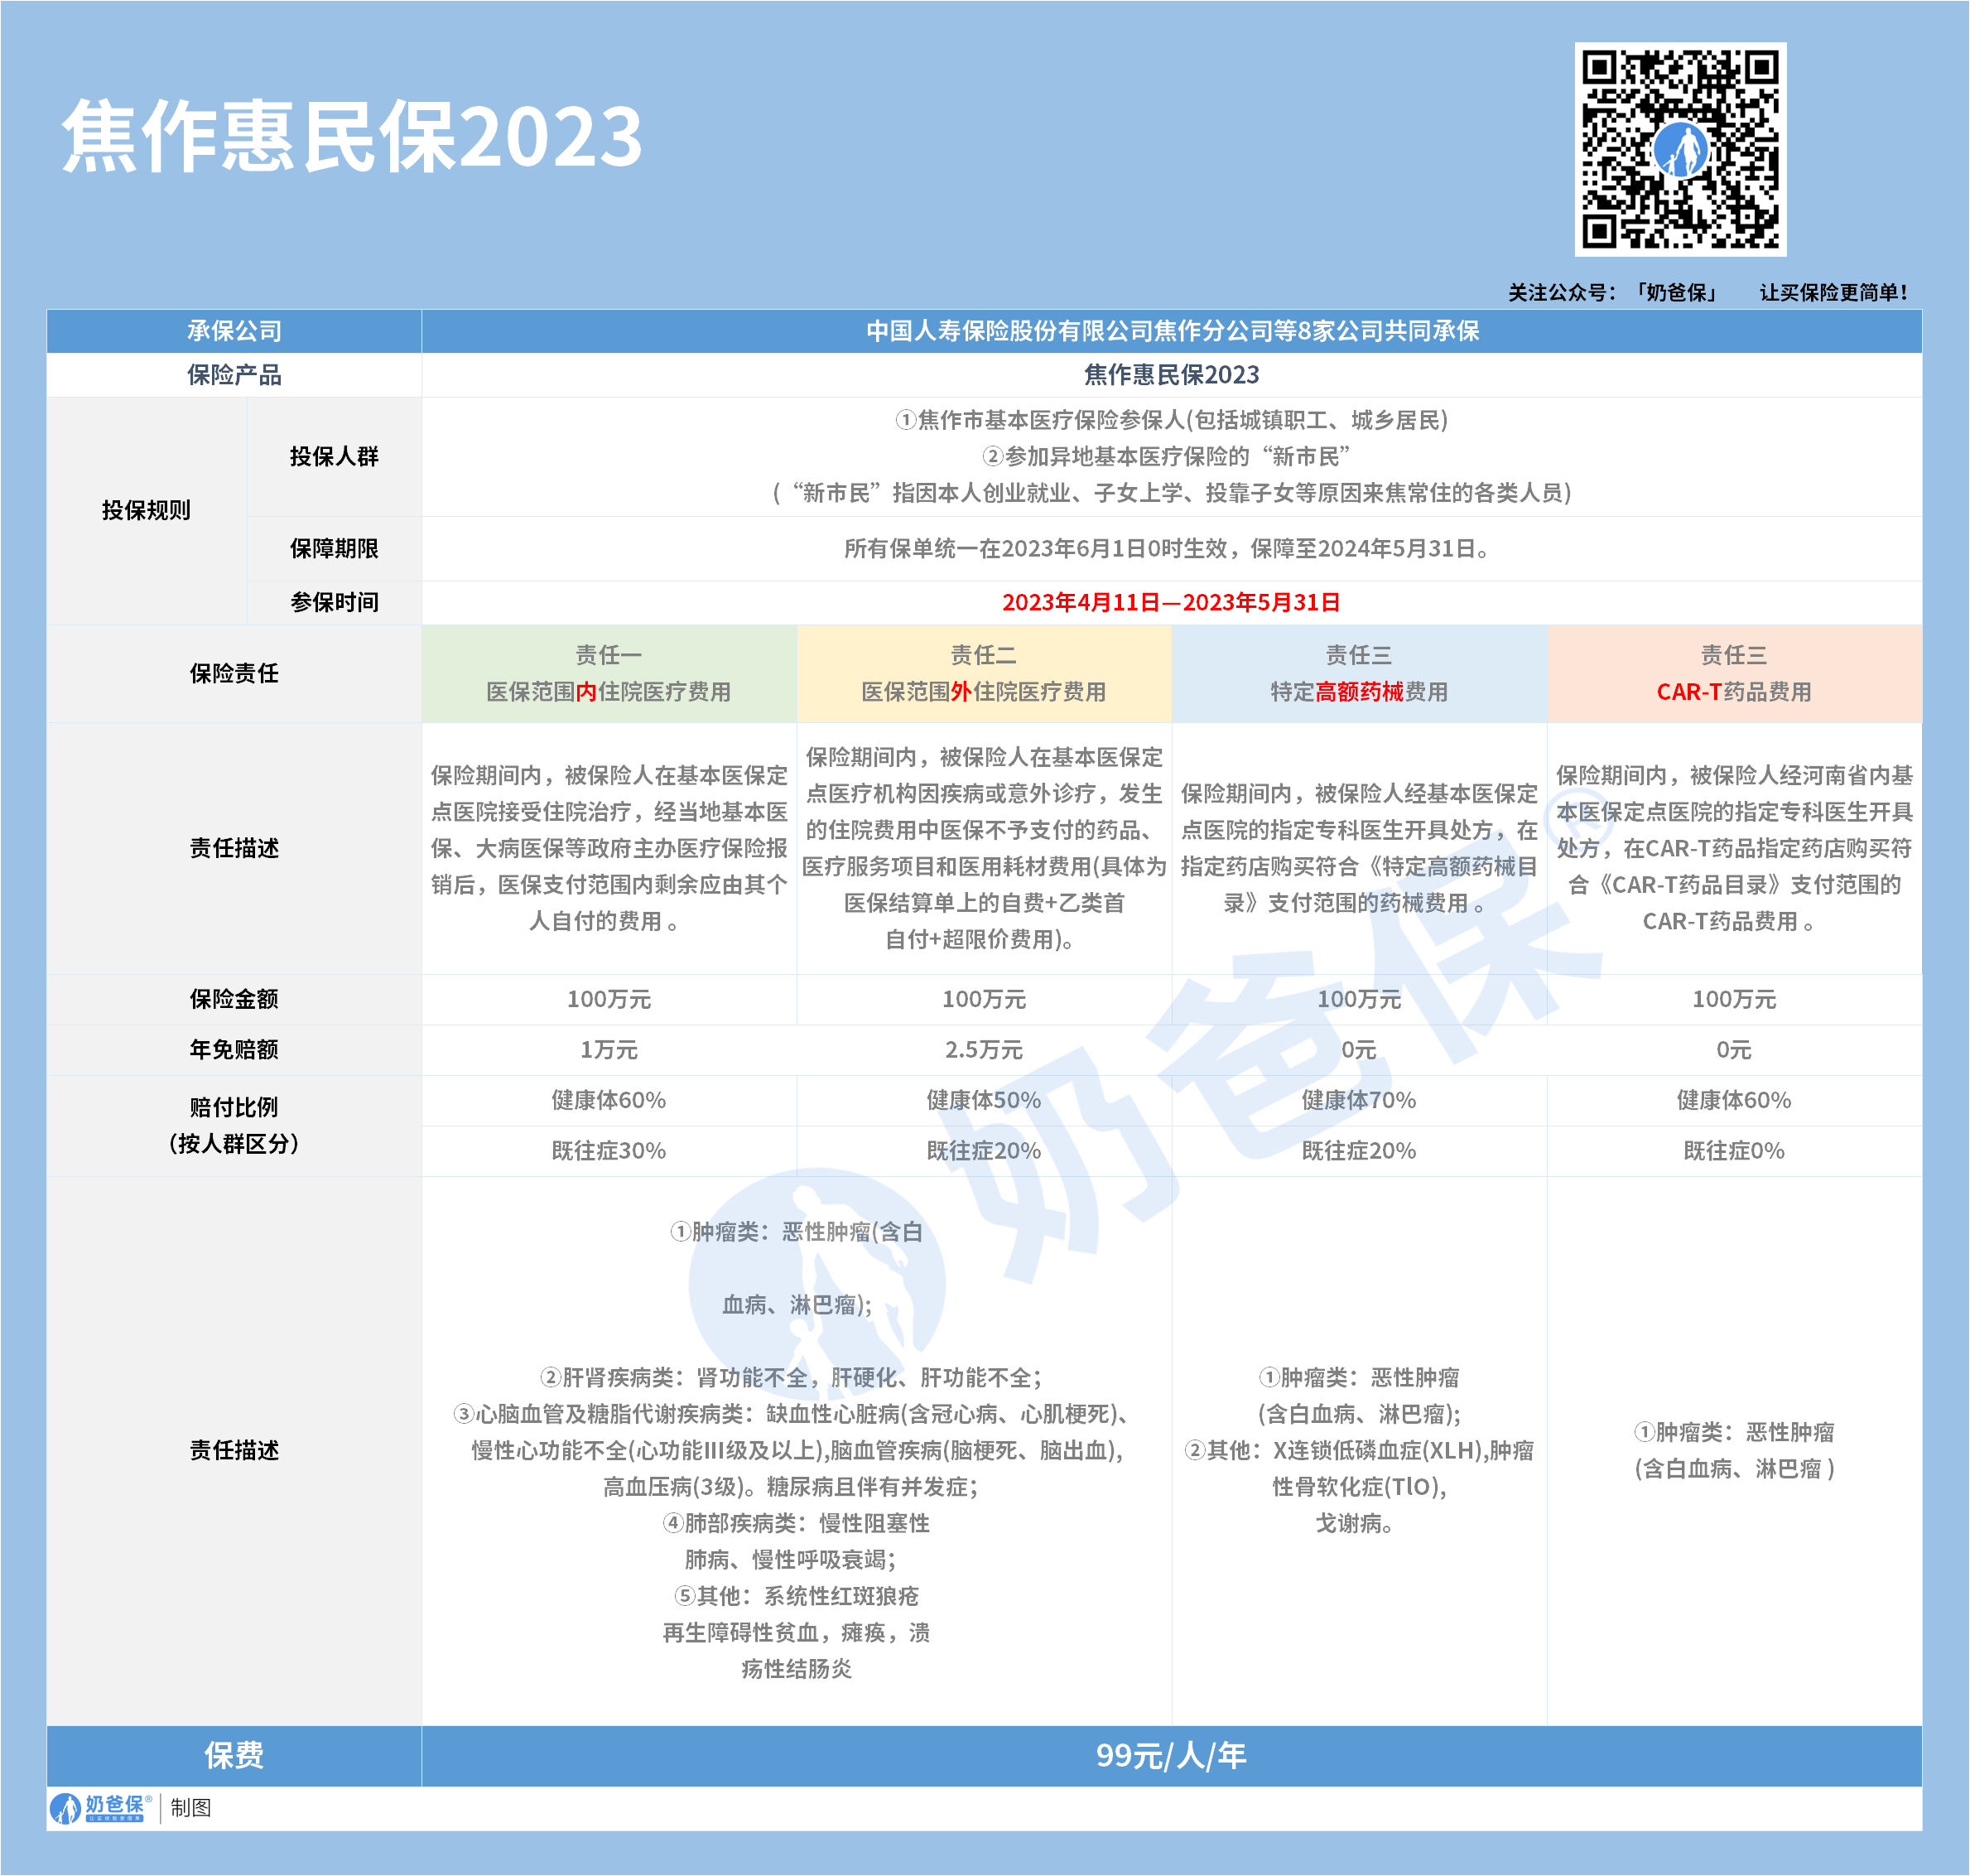Click the 承保公司 header cell
This screenshot has width=1970, height=1876.
pos(234,331)
